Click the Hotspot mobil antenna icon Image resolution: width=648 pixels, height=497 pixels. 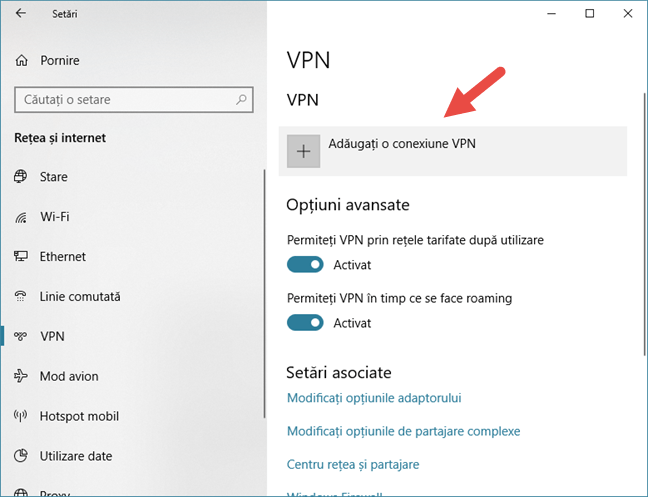pyautogui.click(x=21, y=416)
